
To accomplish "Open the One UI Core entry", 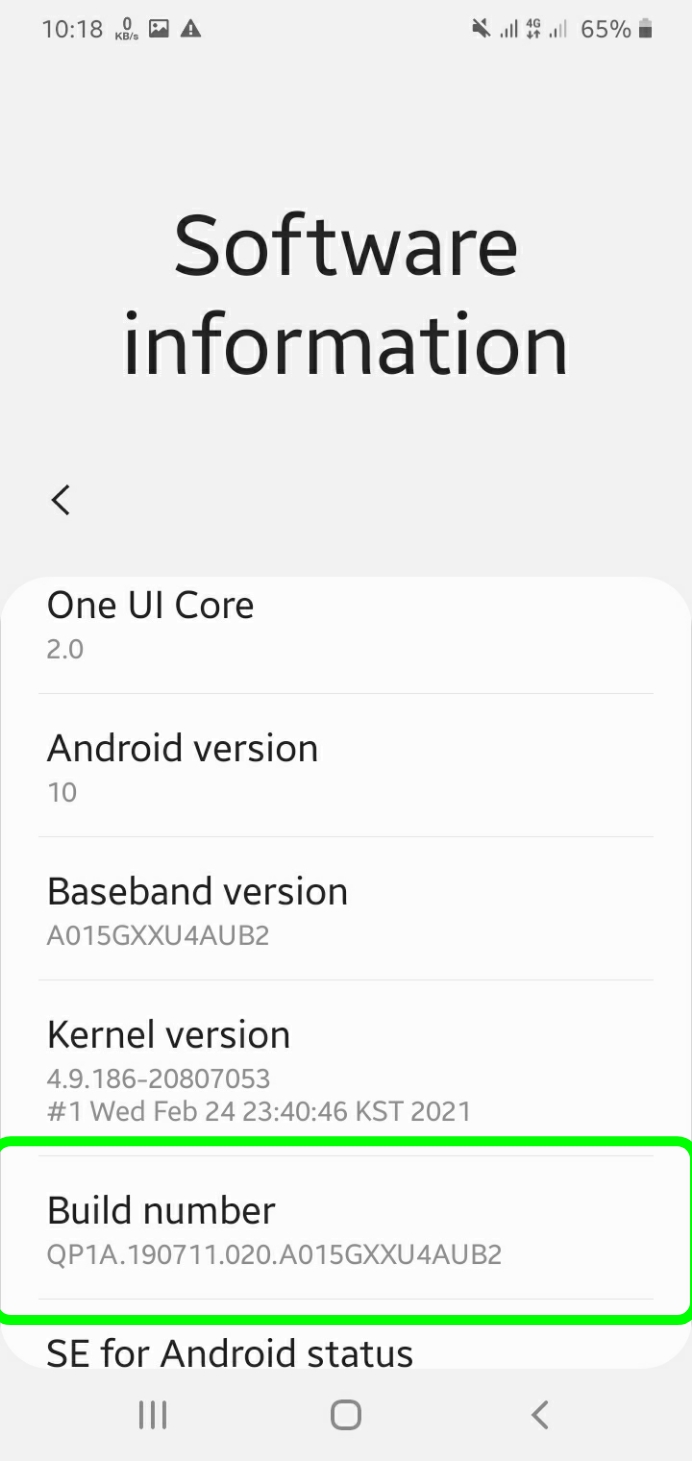I will [x=346, y=624].
